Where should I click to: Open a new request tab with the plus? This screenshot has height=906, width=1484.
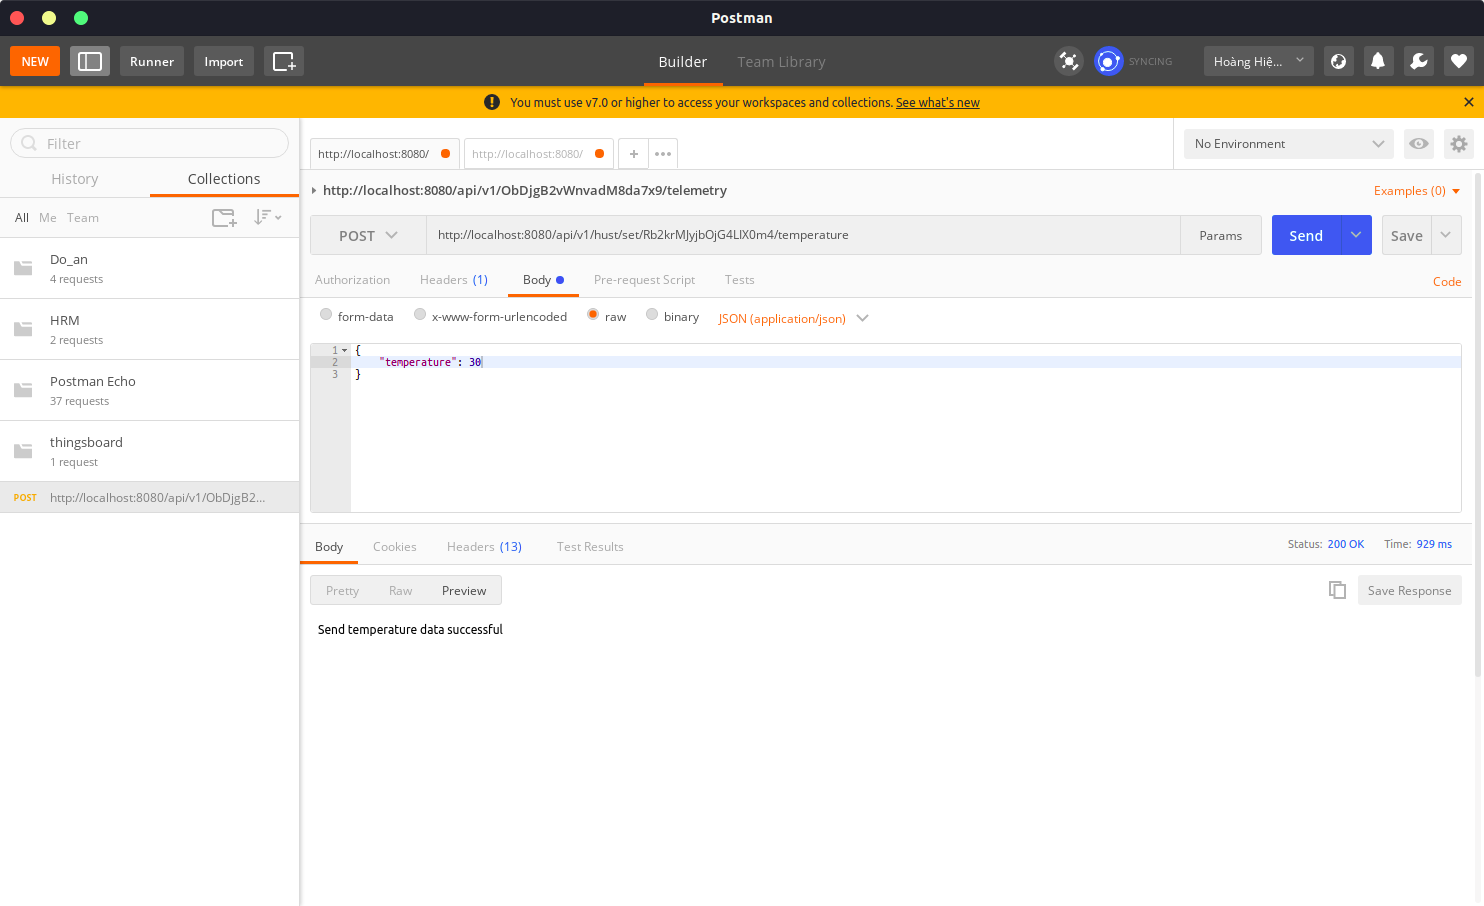click(x=633, y=153)
